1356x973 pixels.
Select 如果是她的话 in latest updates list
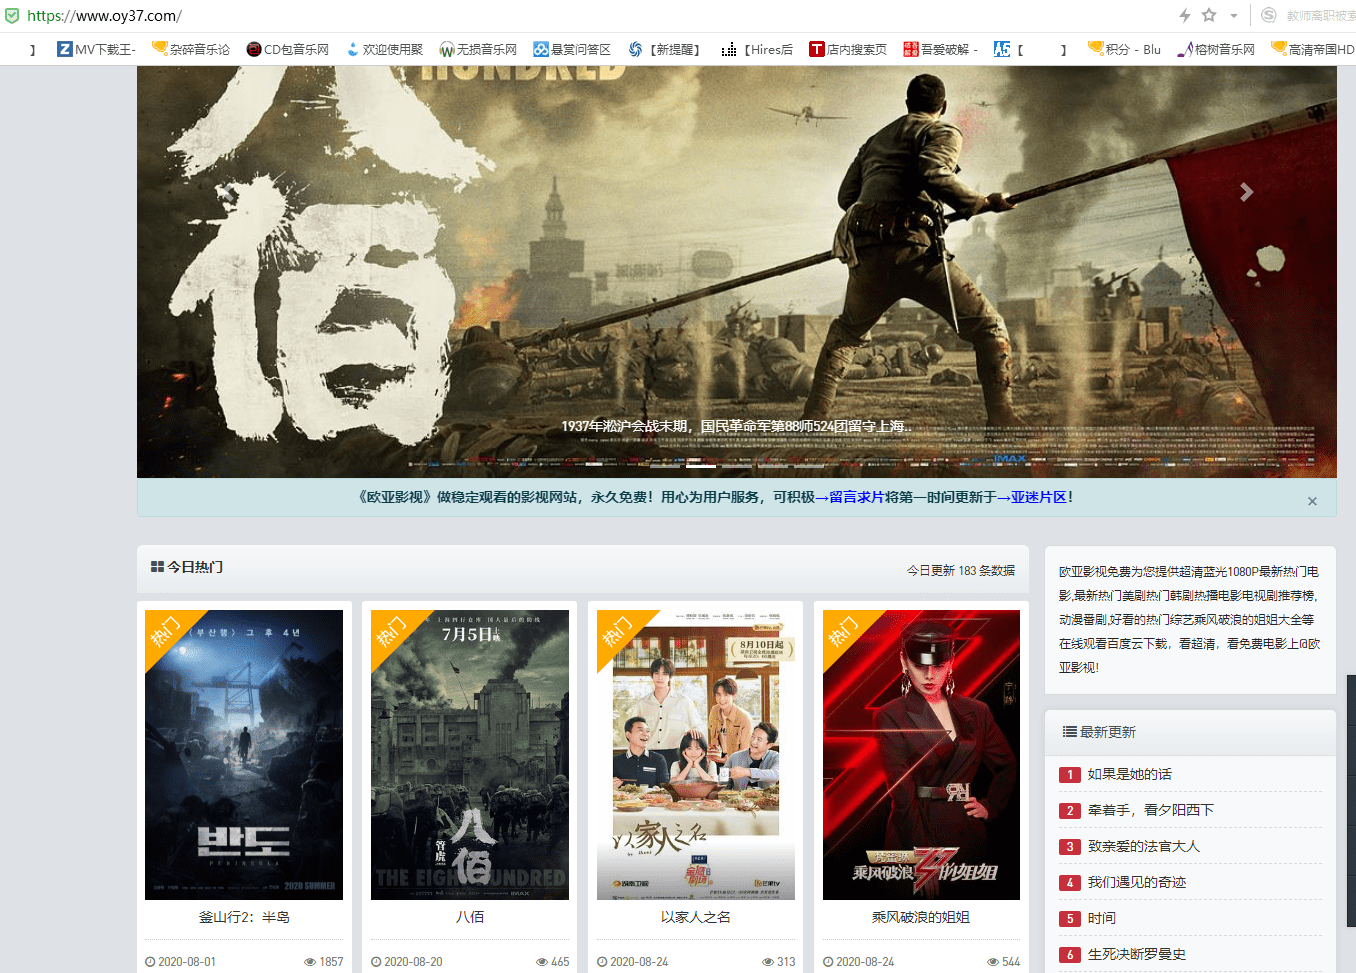click(x=1129, y=774)
